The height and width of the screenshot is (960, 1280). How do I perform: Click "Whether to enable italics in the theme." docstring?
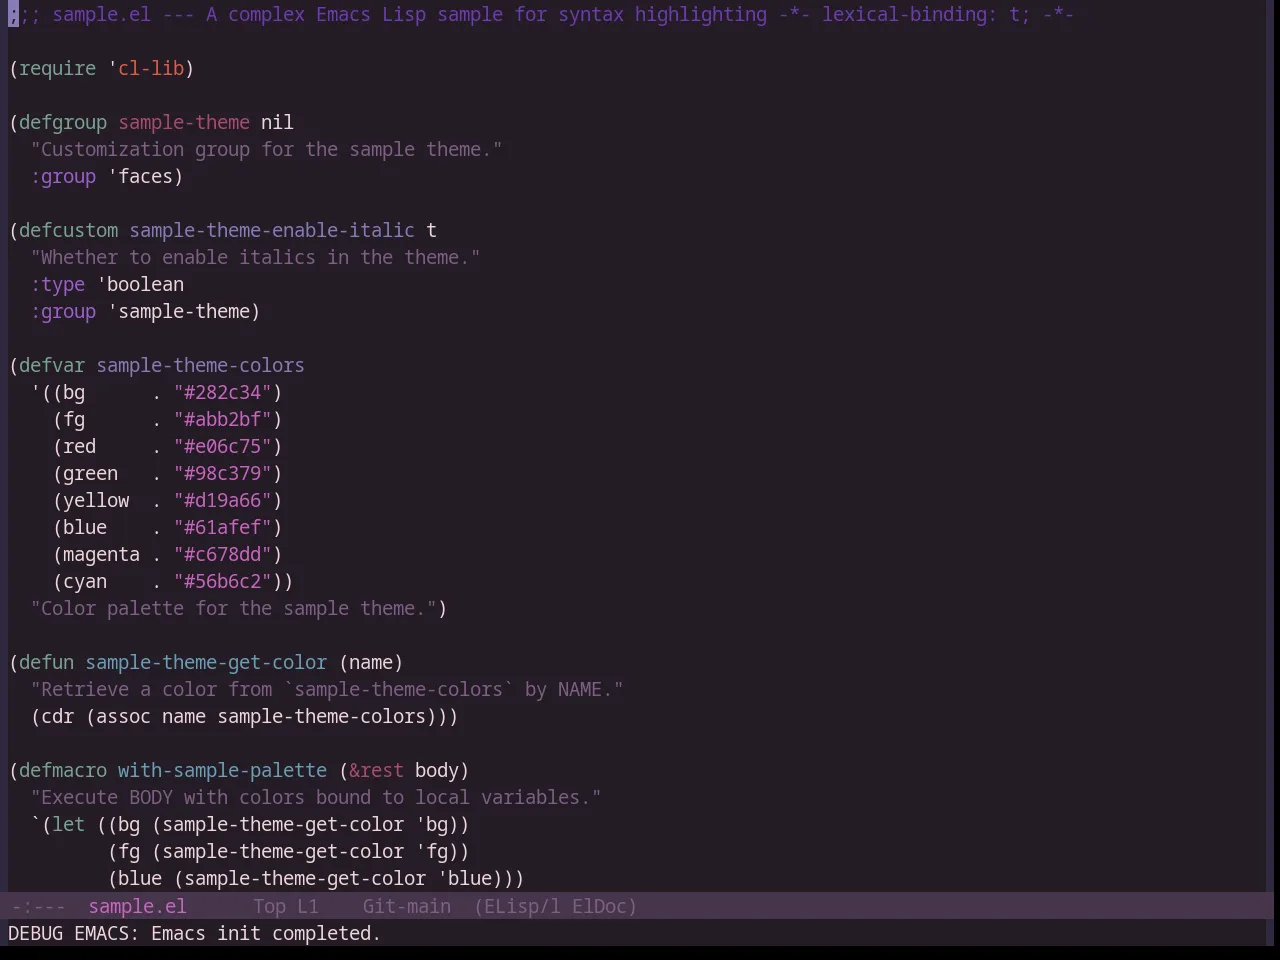(255, 257)
